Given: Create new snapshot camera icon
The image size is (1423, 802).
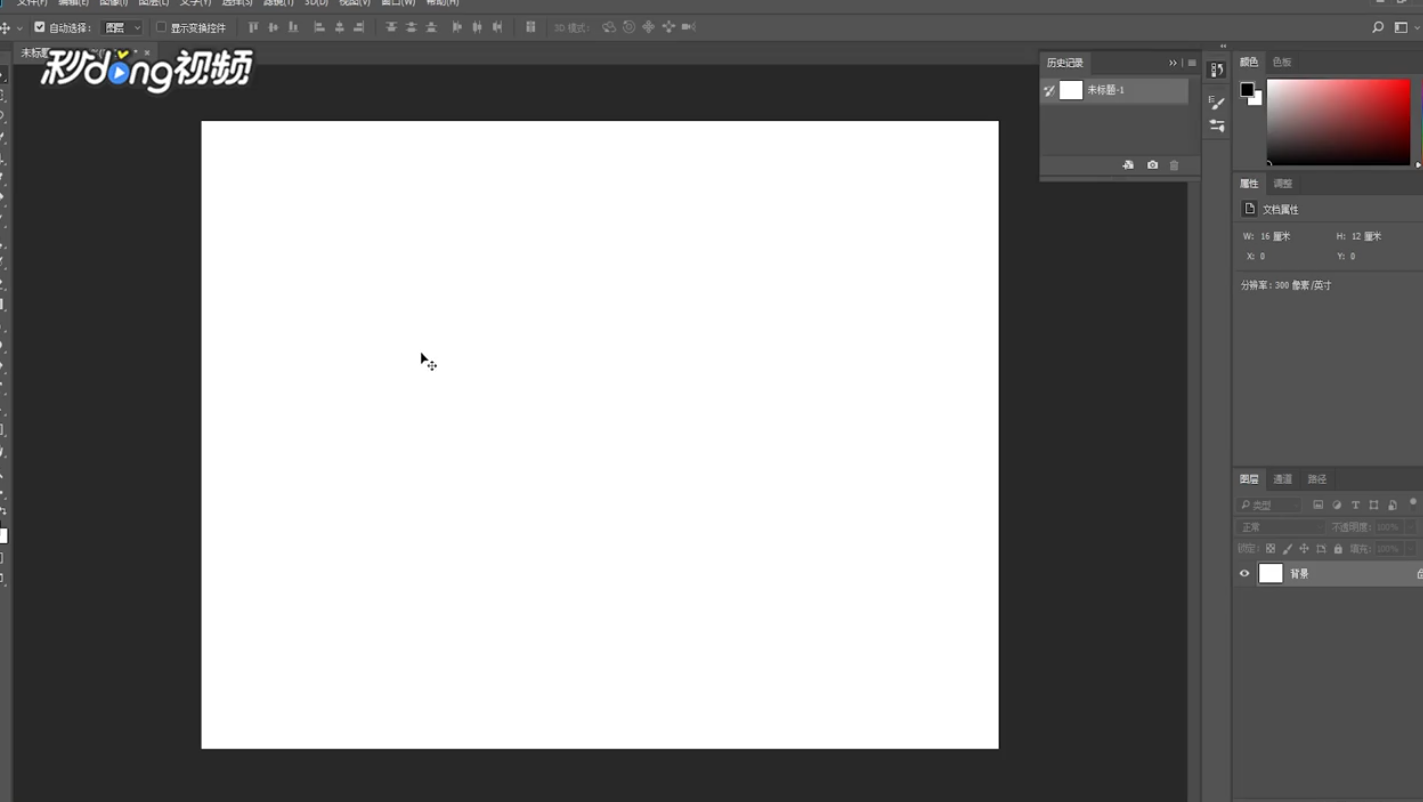Looking at the screenshot, I should click(x=1152, y=165).
